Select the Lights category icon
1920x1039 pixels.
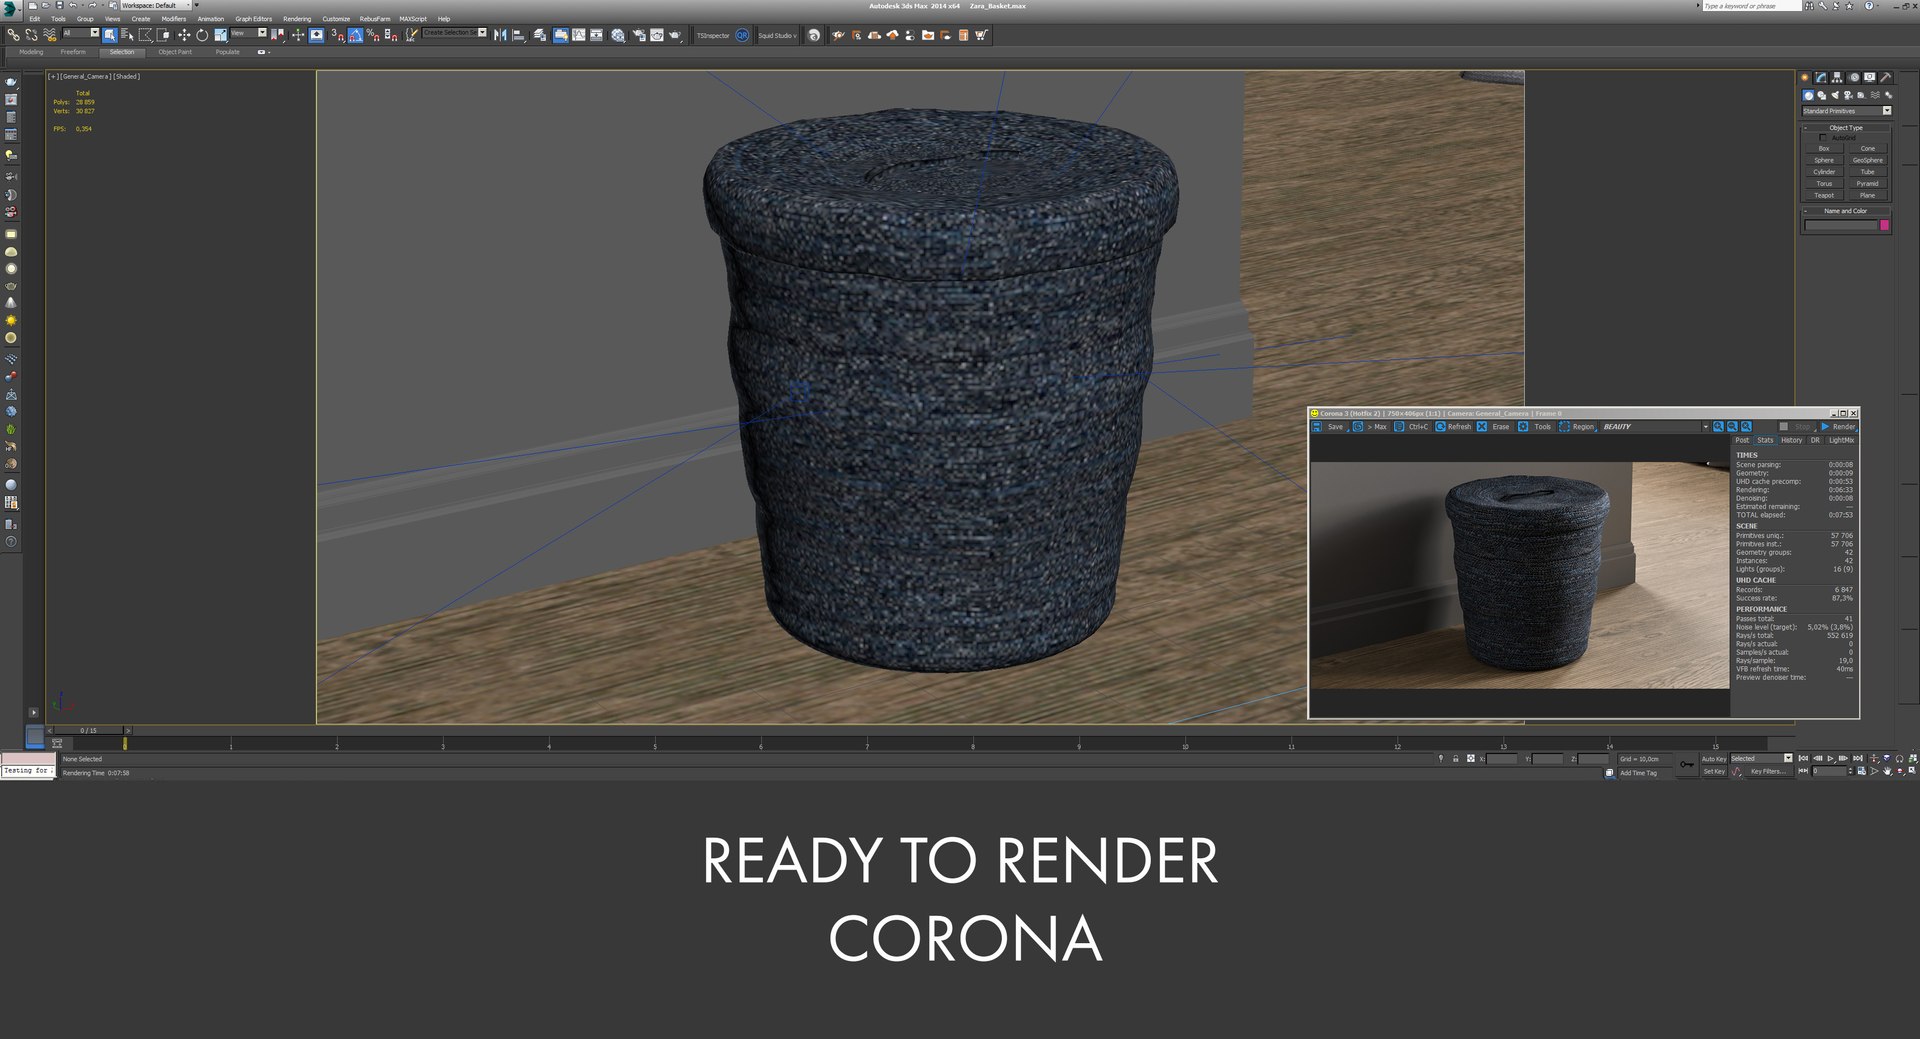[1835, 95]
